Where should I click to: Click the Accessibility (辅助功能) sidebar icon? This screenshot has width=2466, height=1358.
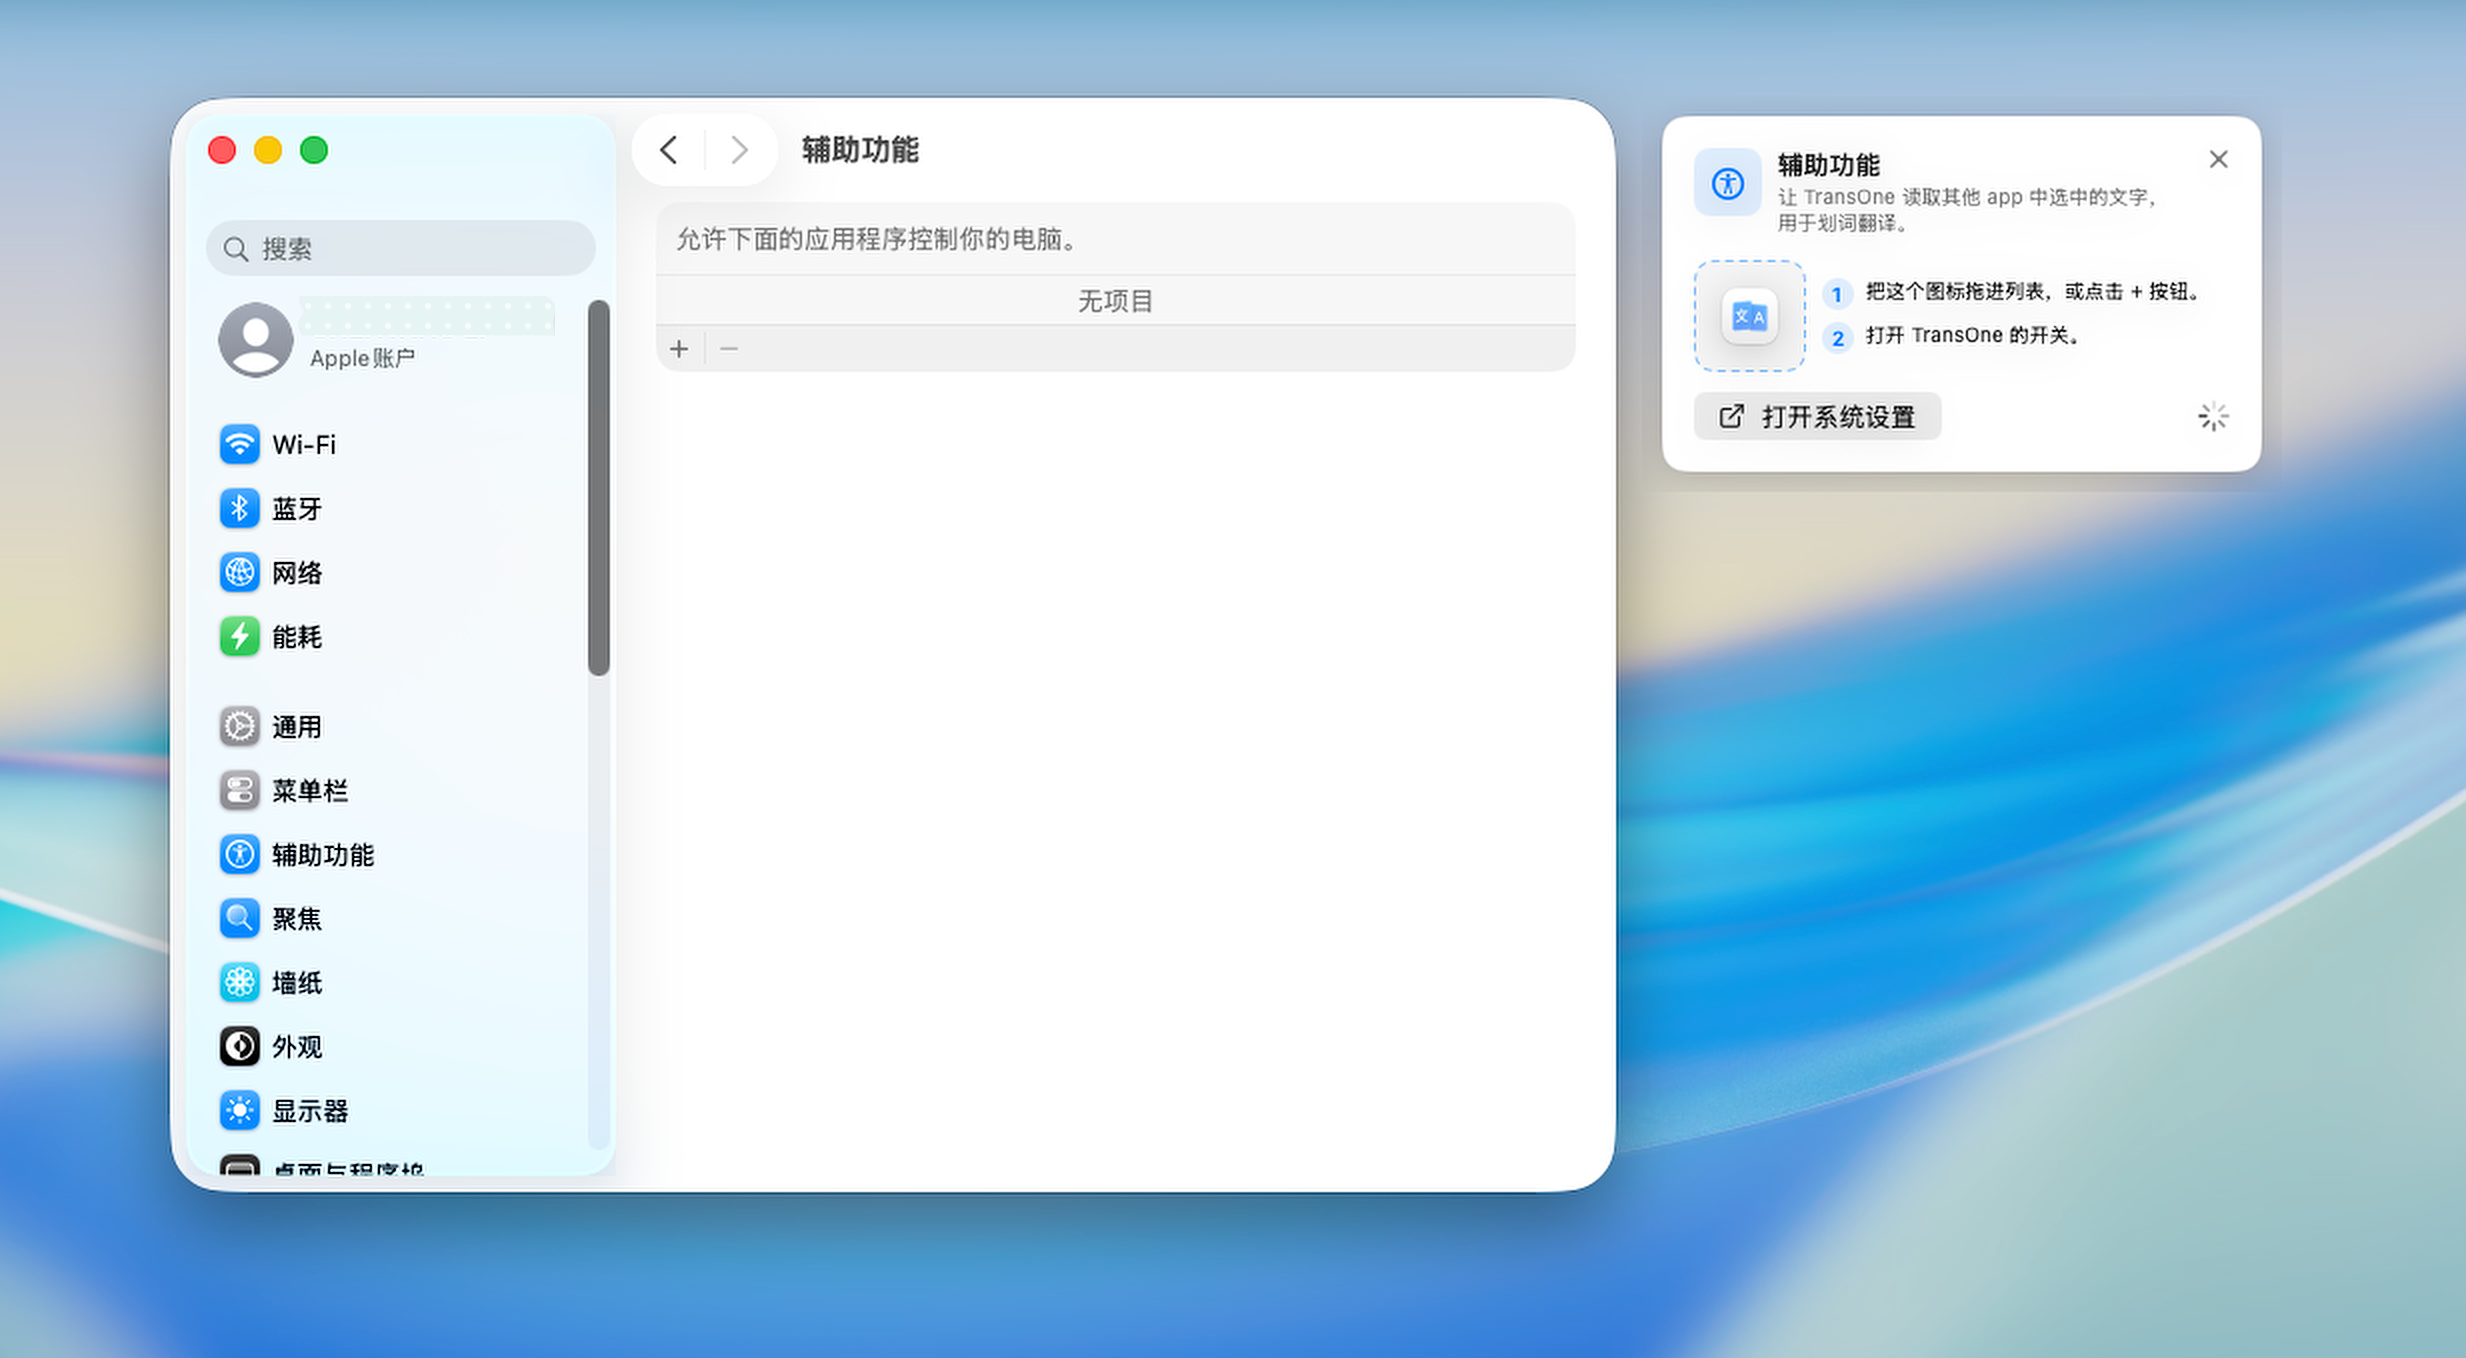[x=239, y=854]
